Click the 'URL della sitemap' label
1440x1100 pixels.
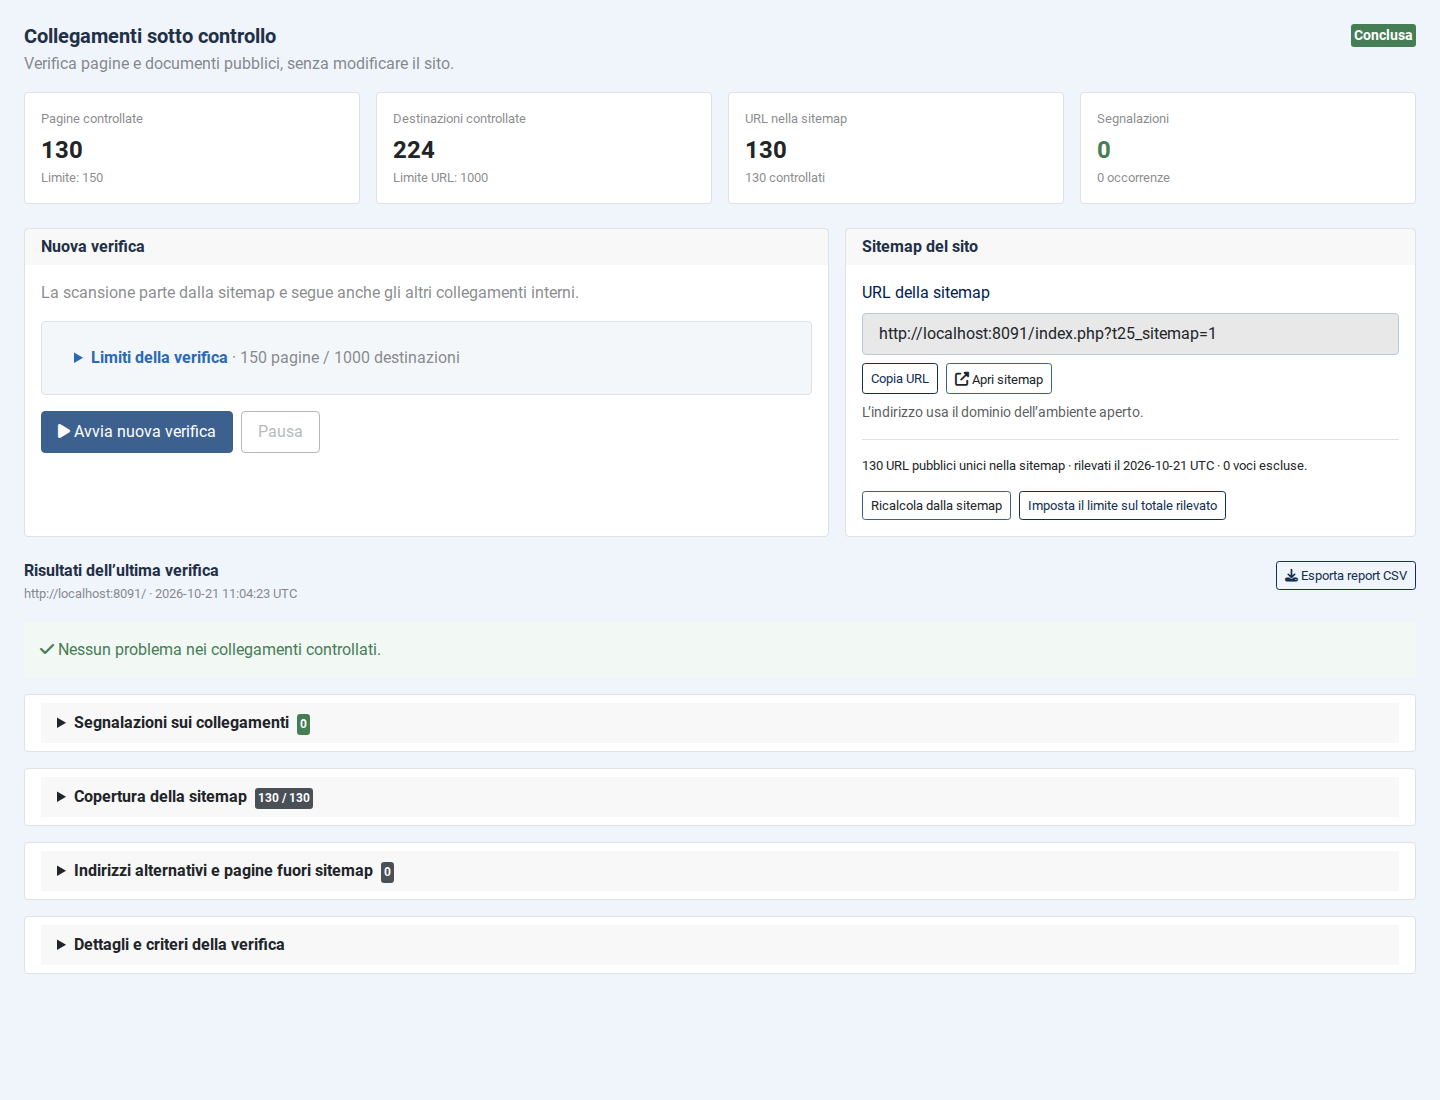point(926,293)
